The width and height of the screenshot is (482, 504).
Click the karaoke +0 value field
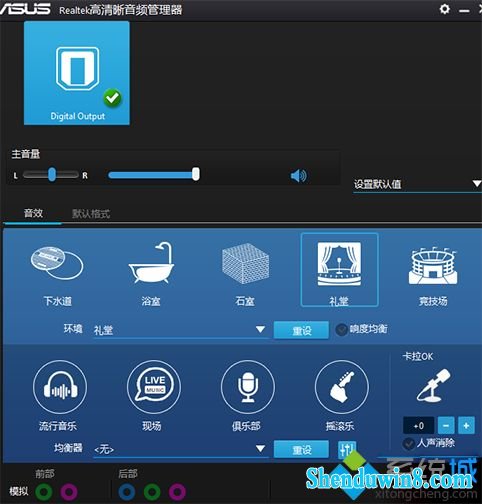click(419, 426)
